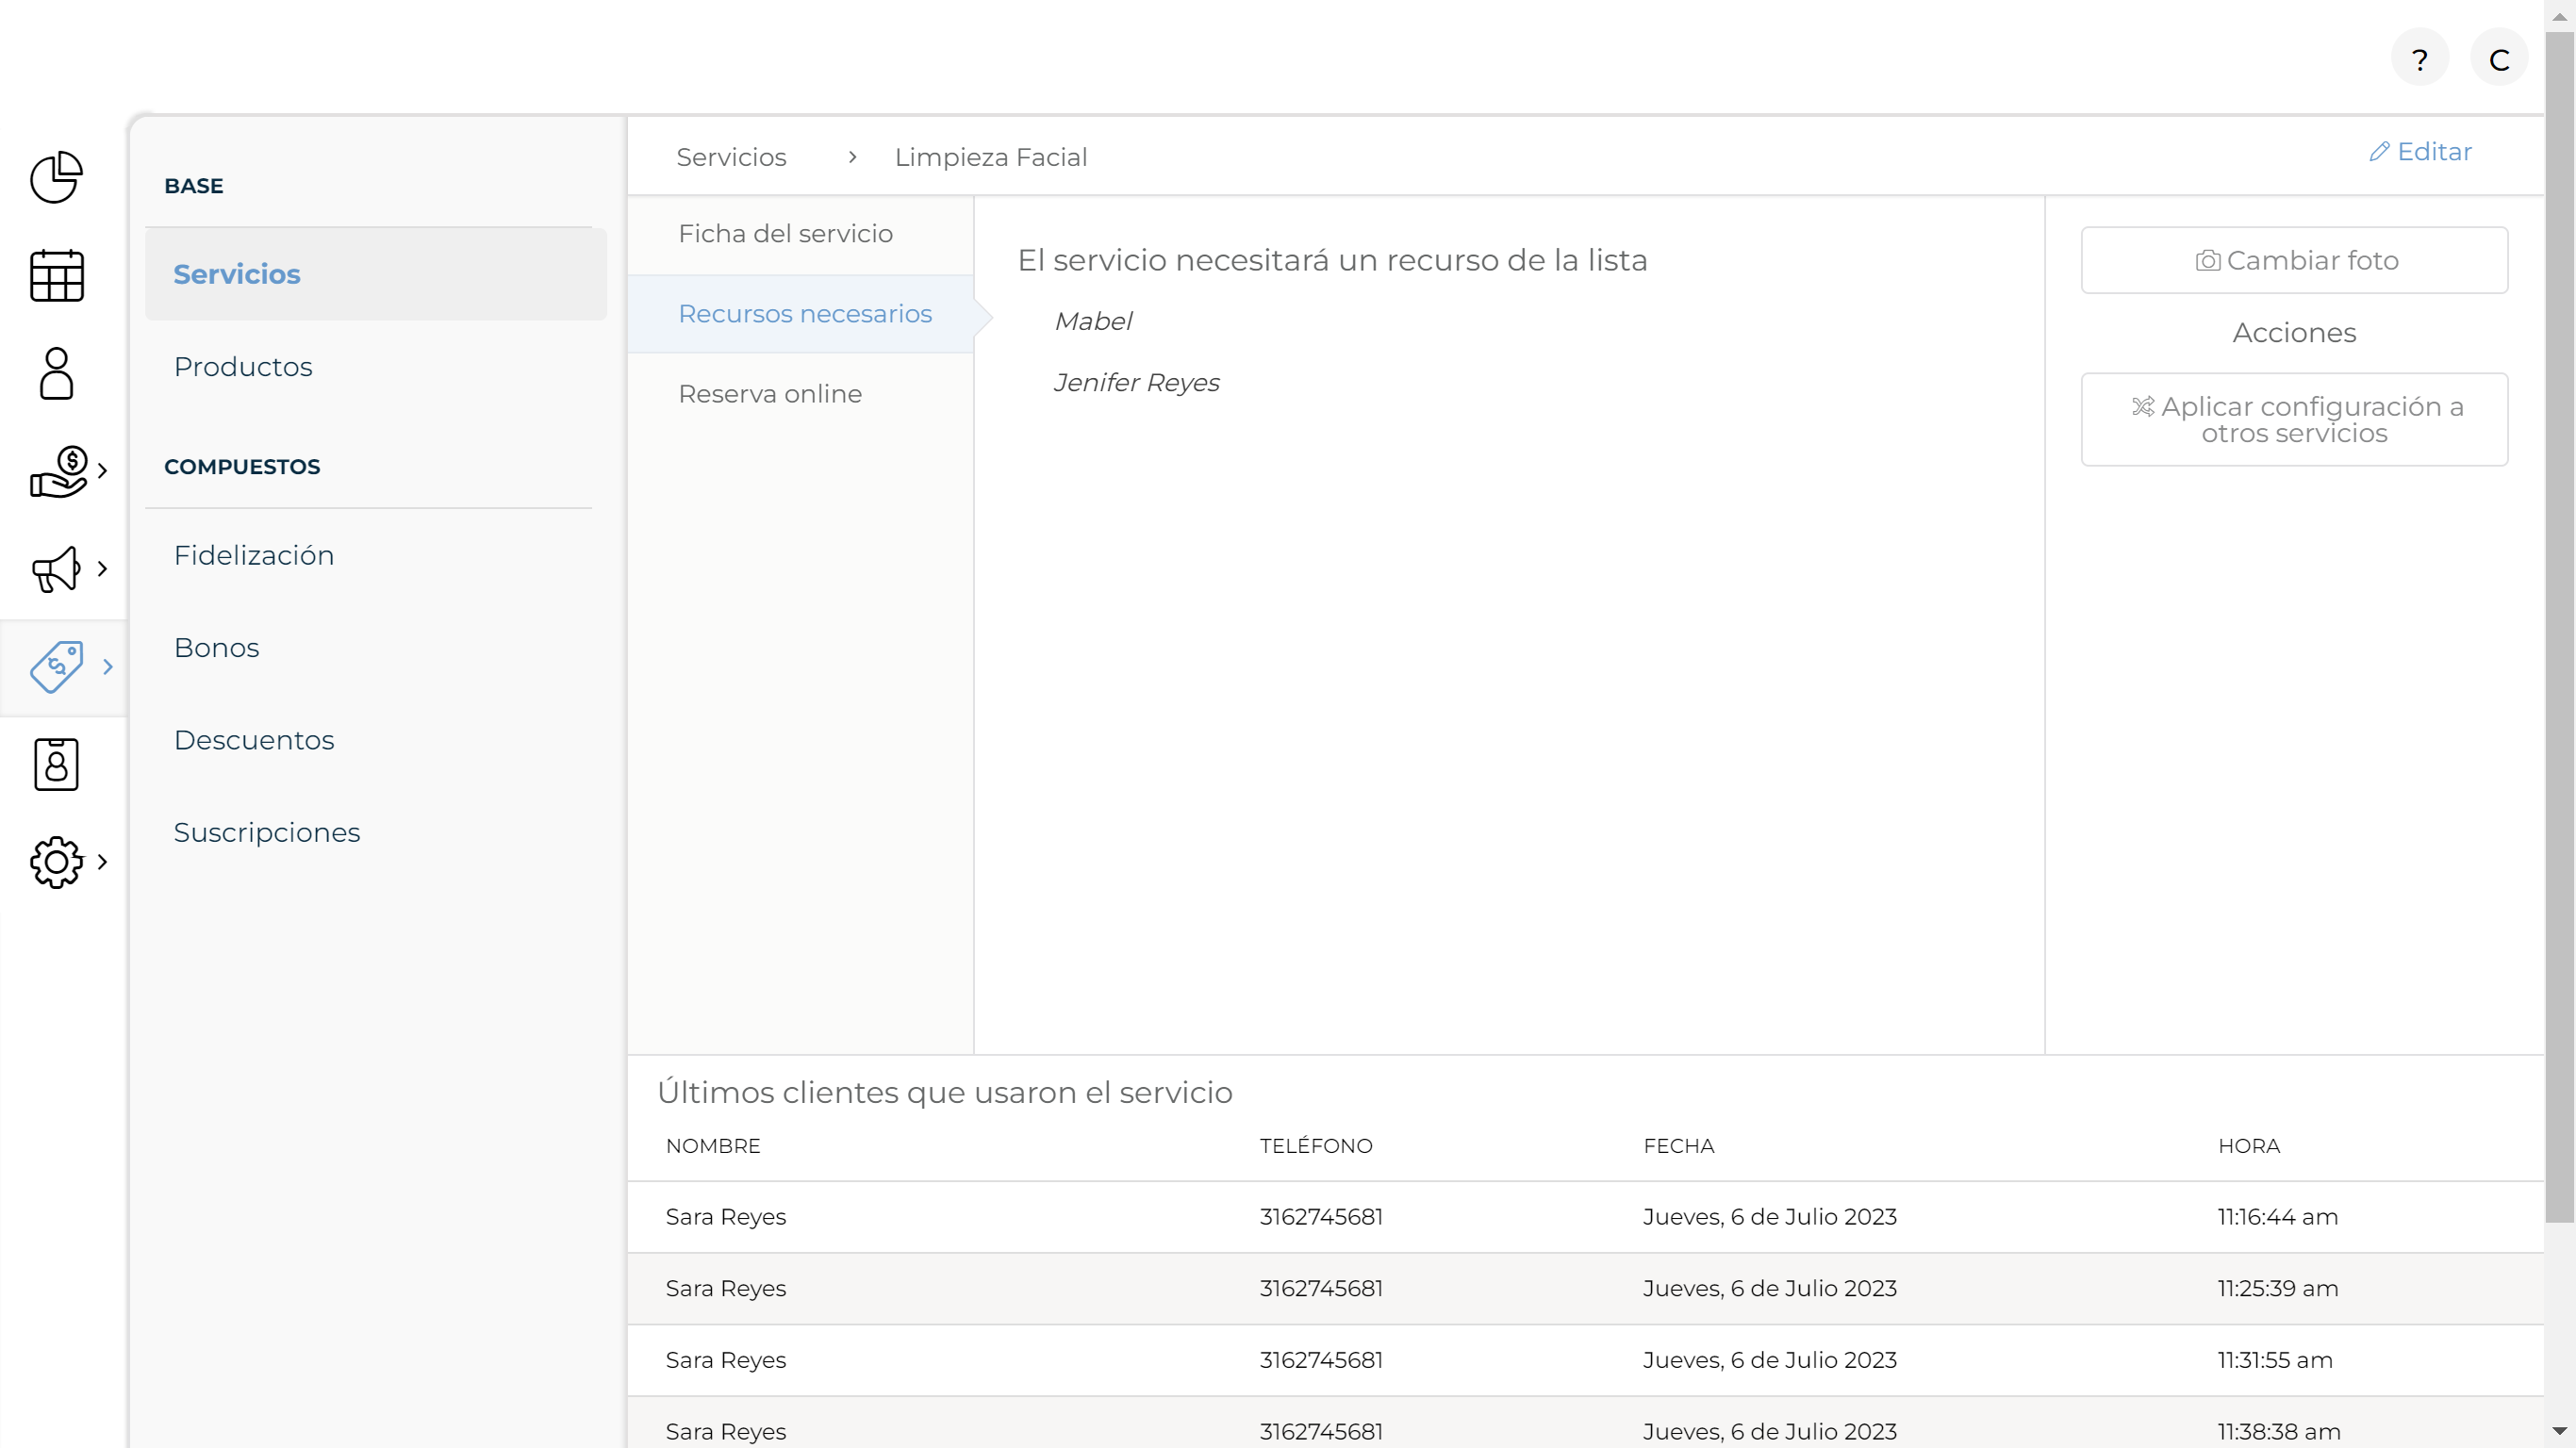
Task: Click the TELÉFONO column header
Action: pyautogui.click(x=1316, y=1146)
